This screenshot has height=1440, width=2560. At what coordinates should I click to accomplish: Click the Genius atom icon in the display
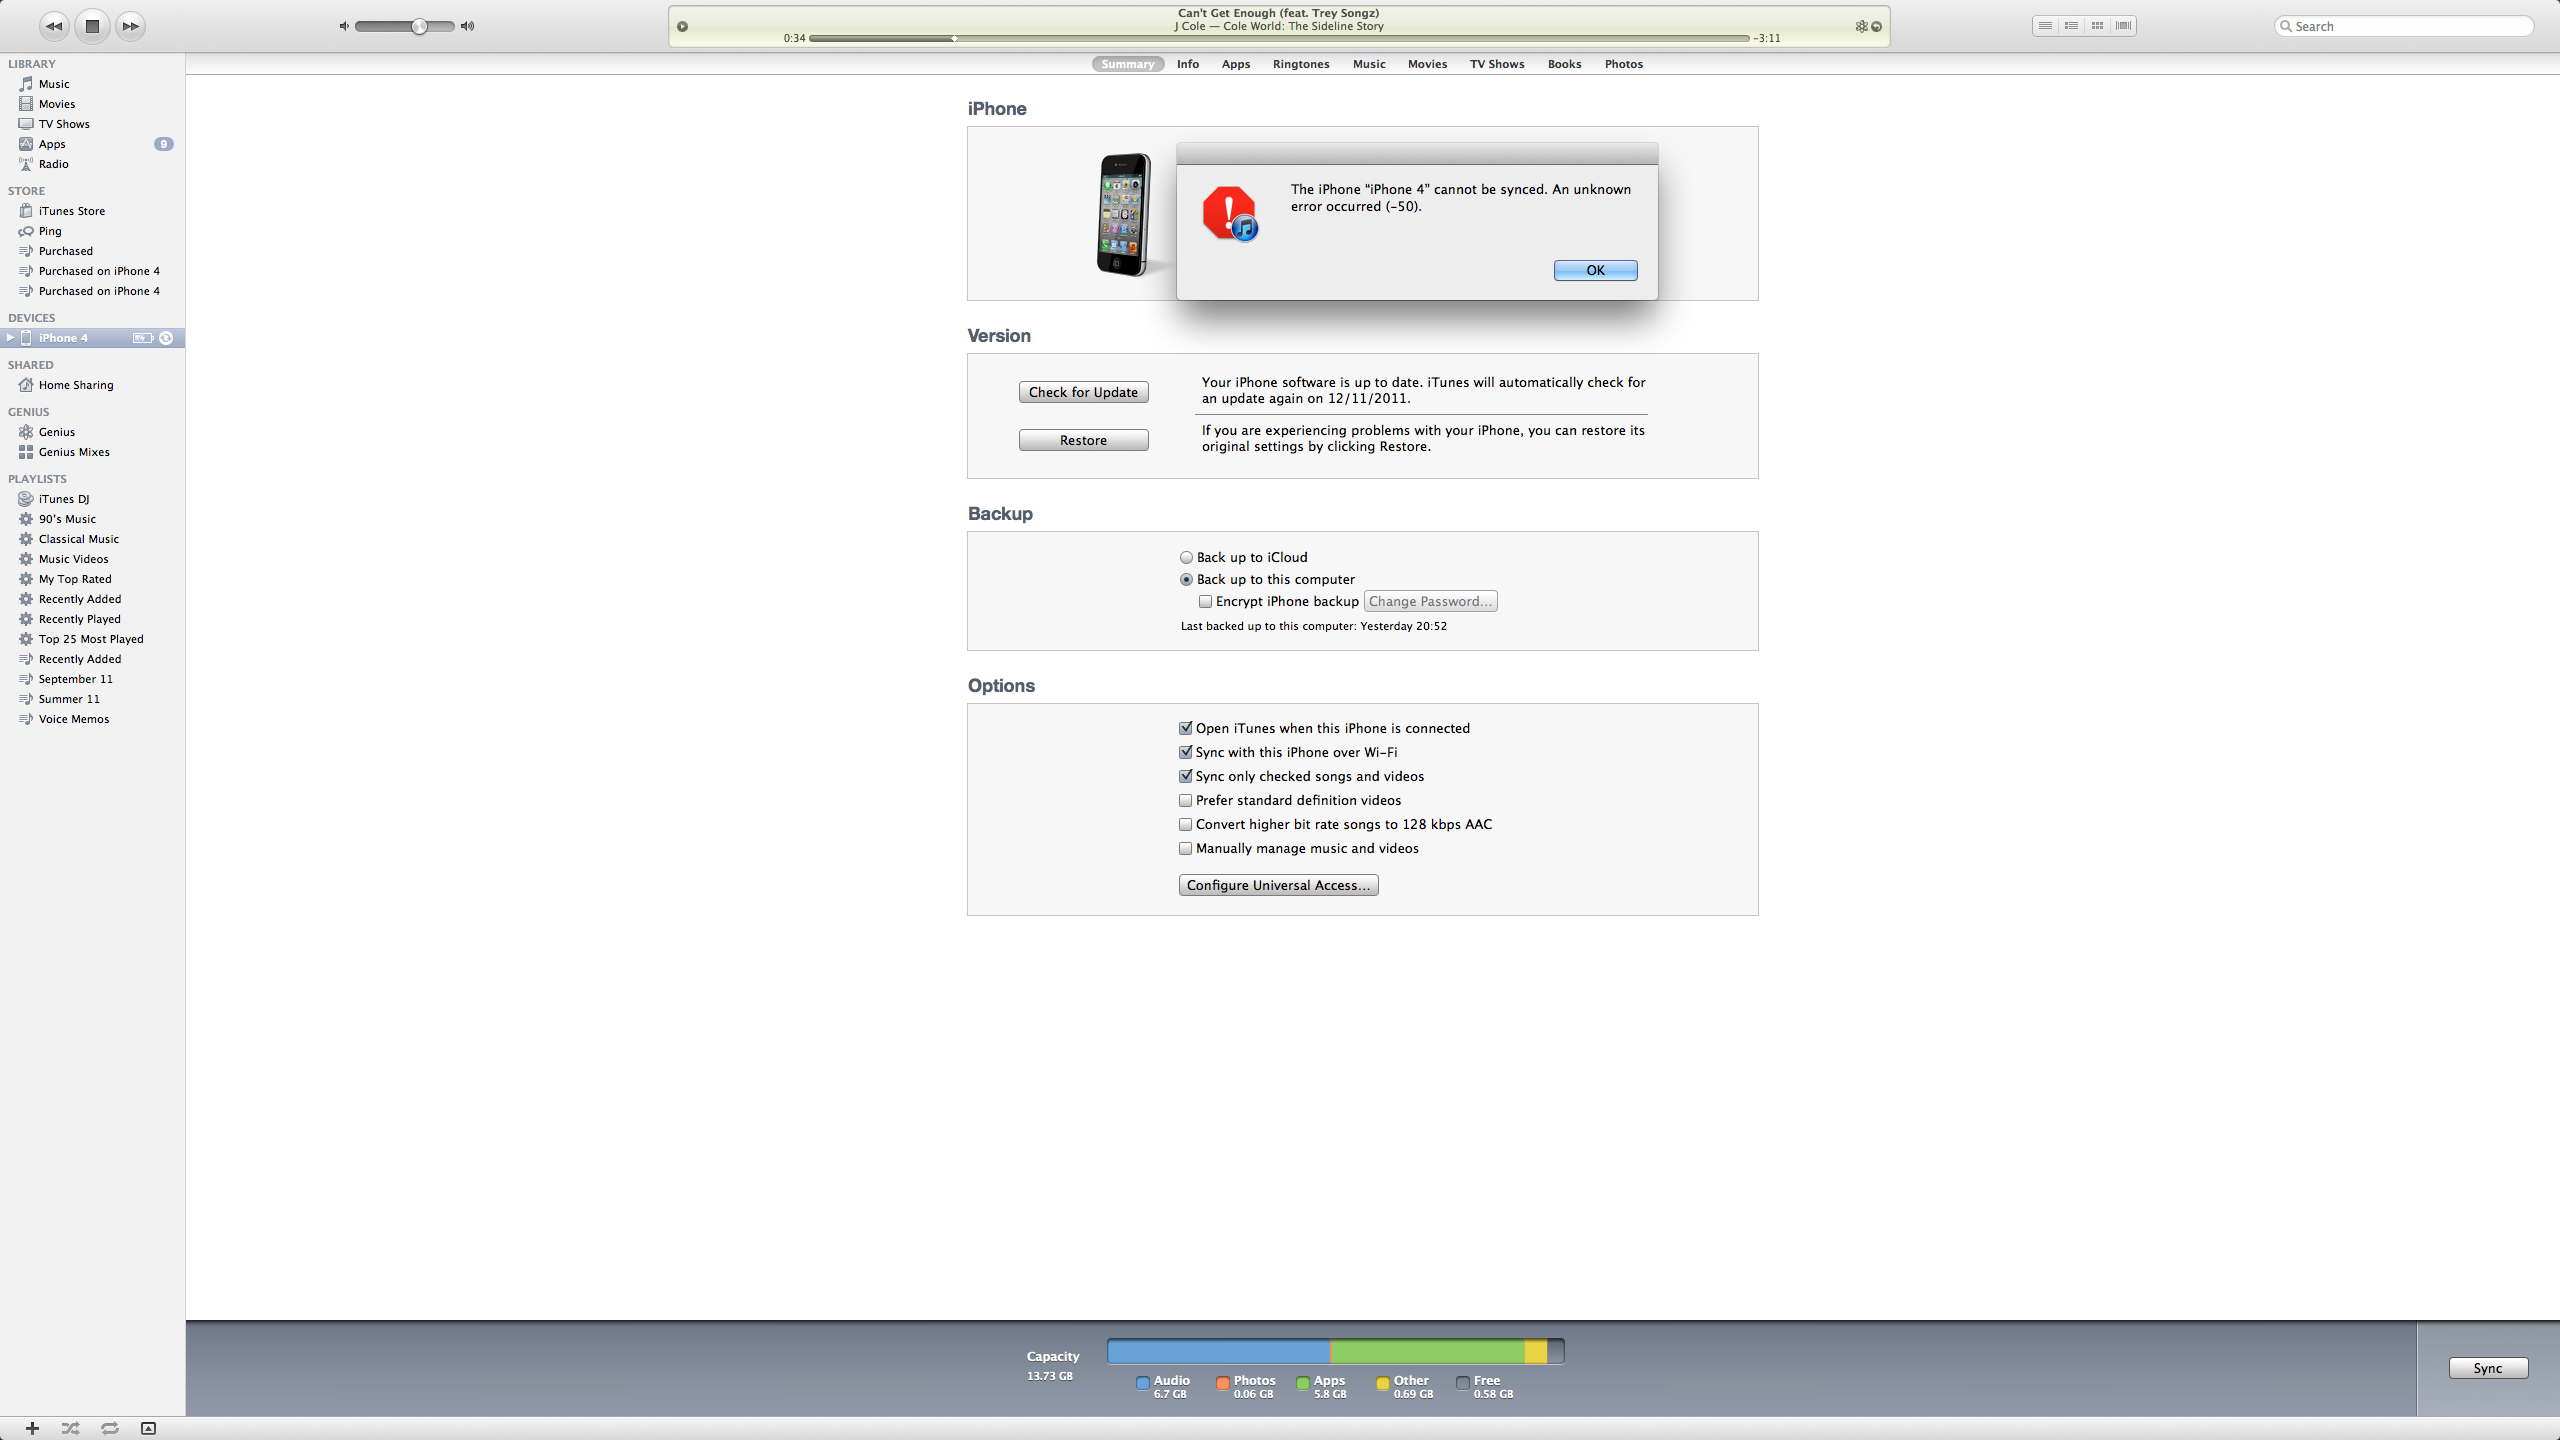click(x=1861, y=27)
